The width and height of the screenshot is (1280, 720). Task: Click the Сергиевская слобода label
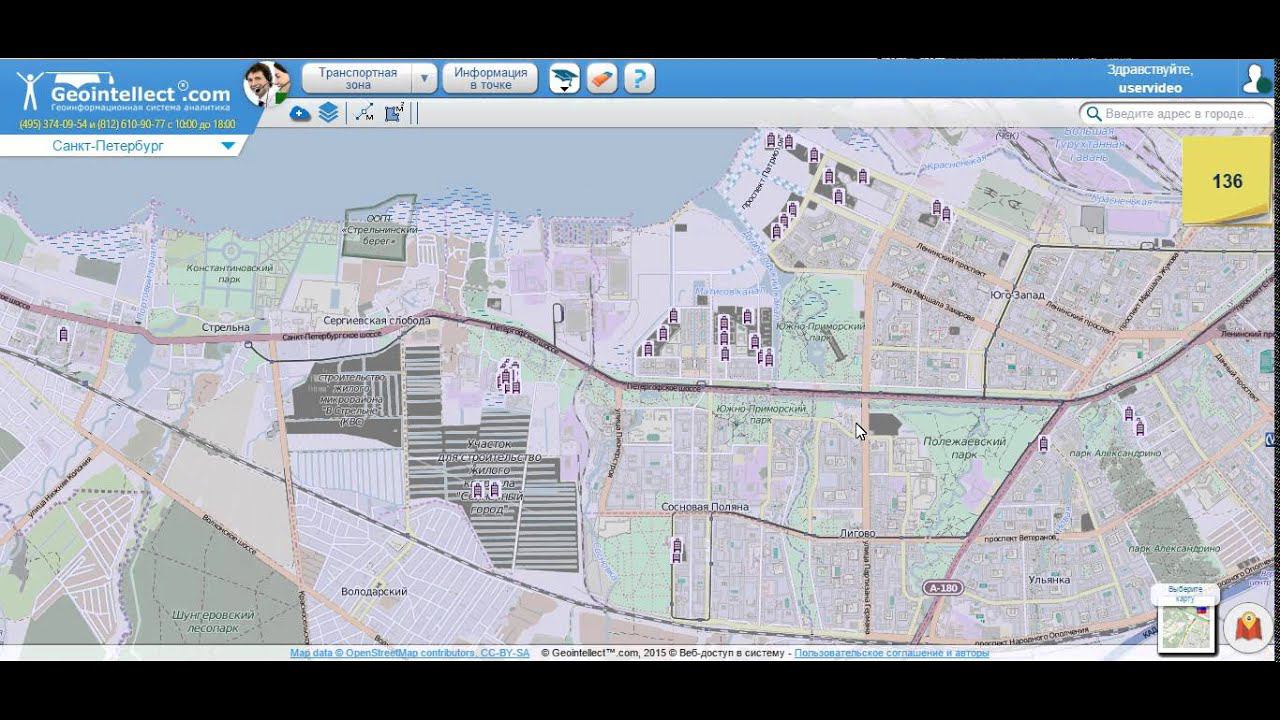coord(377,321)
